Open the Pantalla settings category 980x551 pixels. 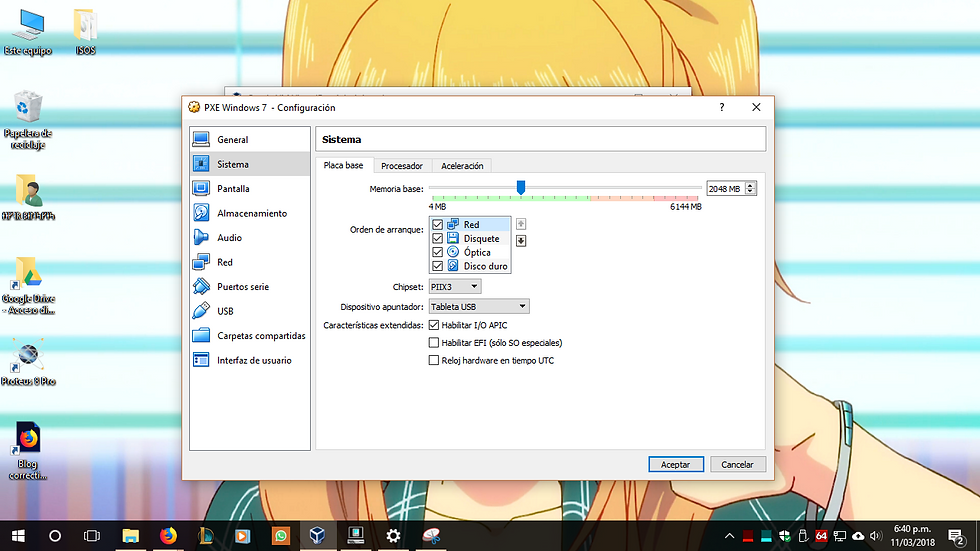click(249, 189)
